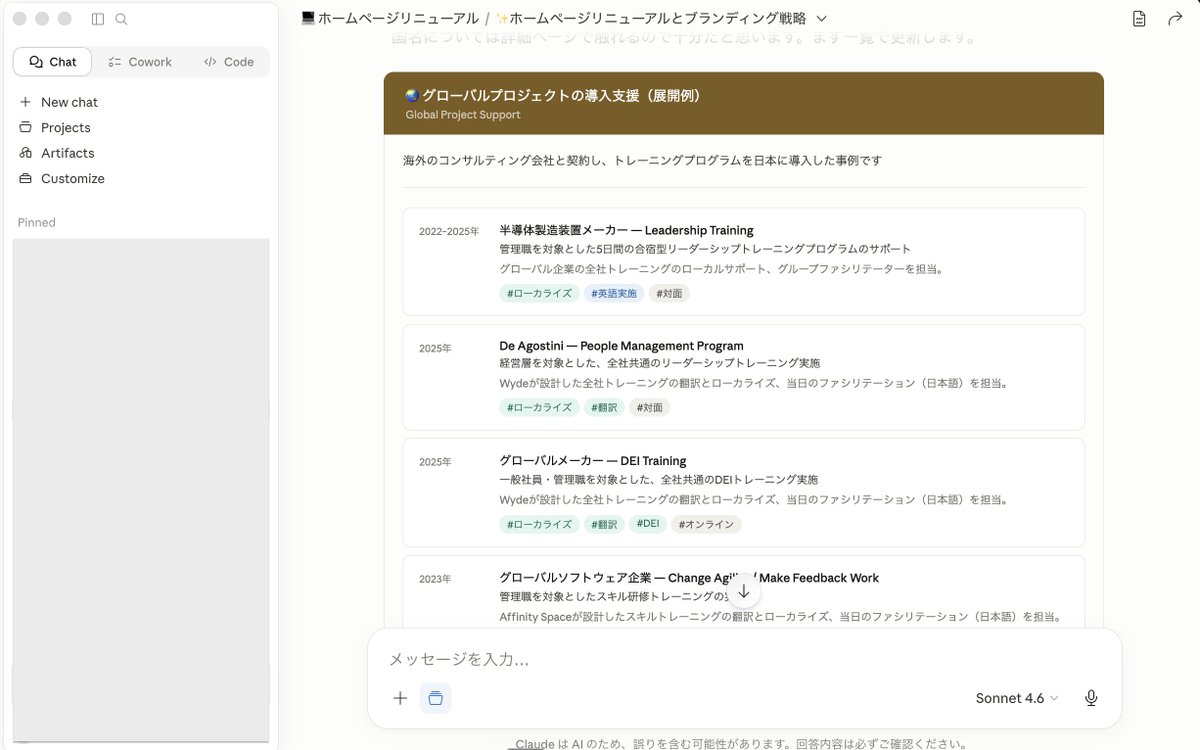The width and height of the screenshot is (1200, 750).
Task: Switch to the Code tab
Action: (x=229, y=62)
